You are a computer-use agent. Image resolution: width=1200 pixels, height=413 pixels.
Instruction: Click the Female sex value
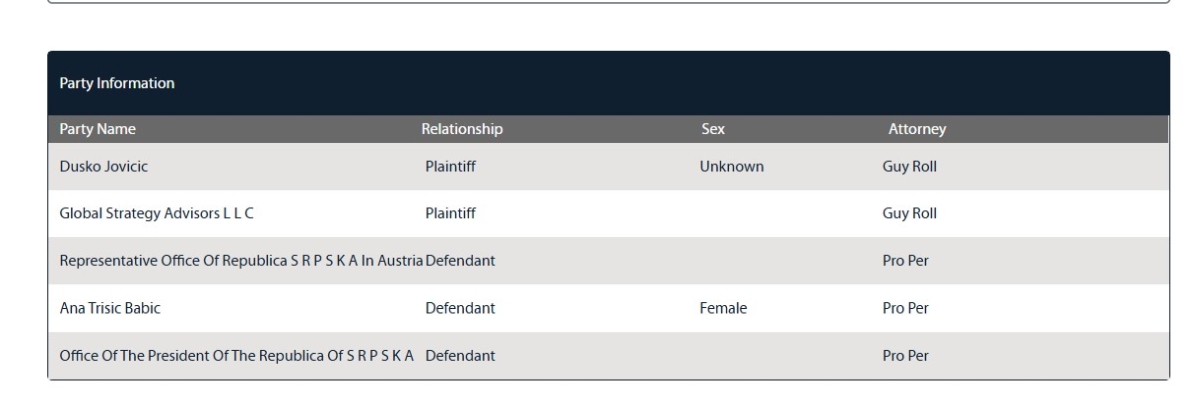click(723, 309)
